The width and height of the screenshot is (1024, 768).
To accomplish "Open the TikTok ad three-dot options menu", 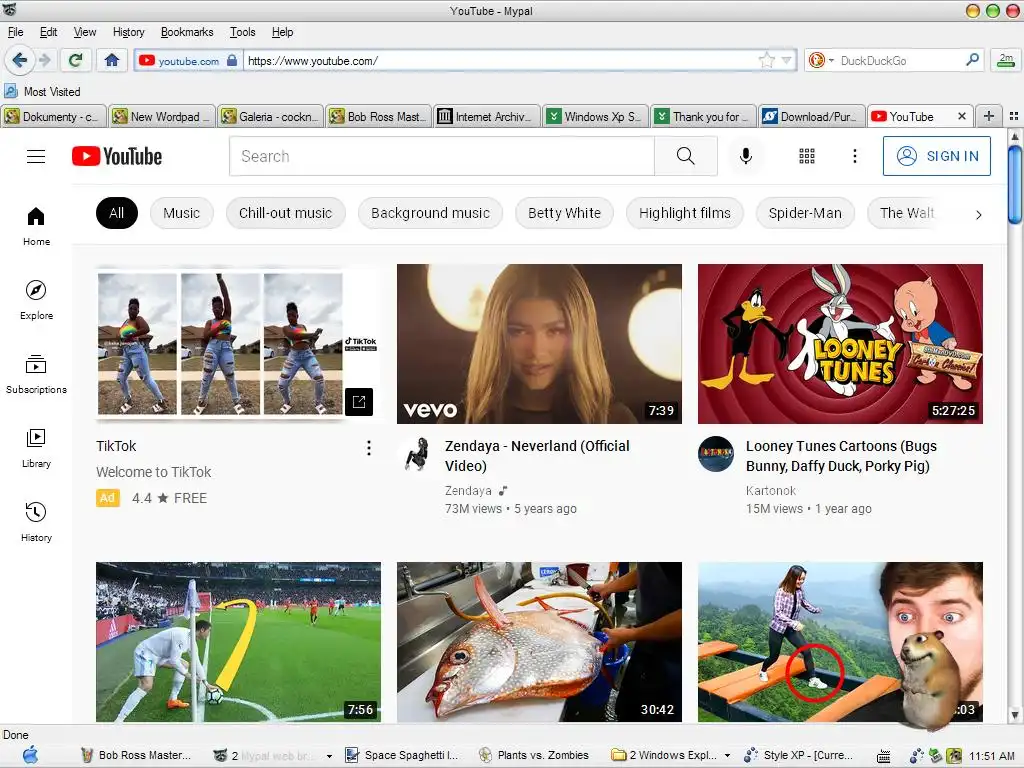I will tap(369, 448).
